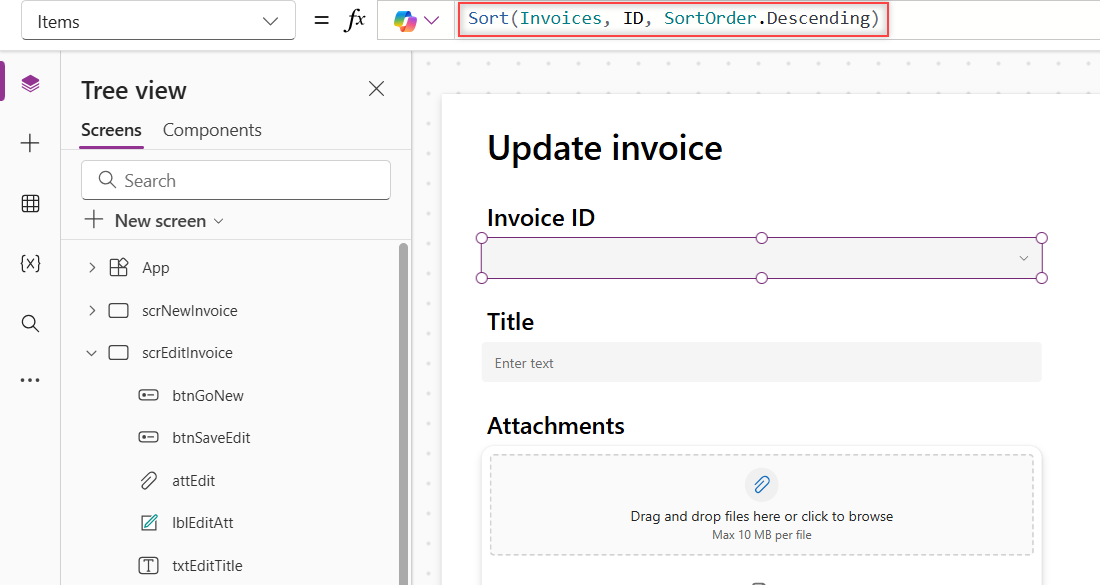The height and width of the screenshot is (585, 1100).
Task: Open the more options ellipsis in sidebar
Action: click(x=30, y=380)
